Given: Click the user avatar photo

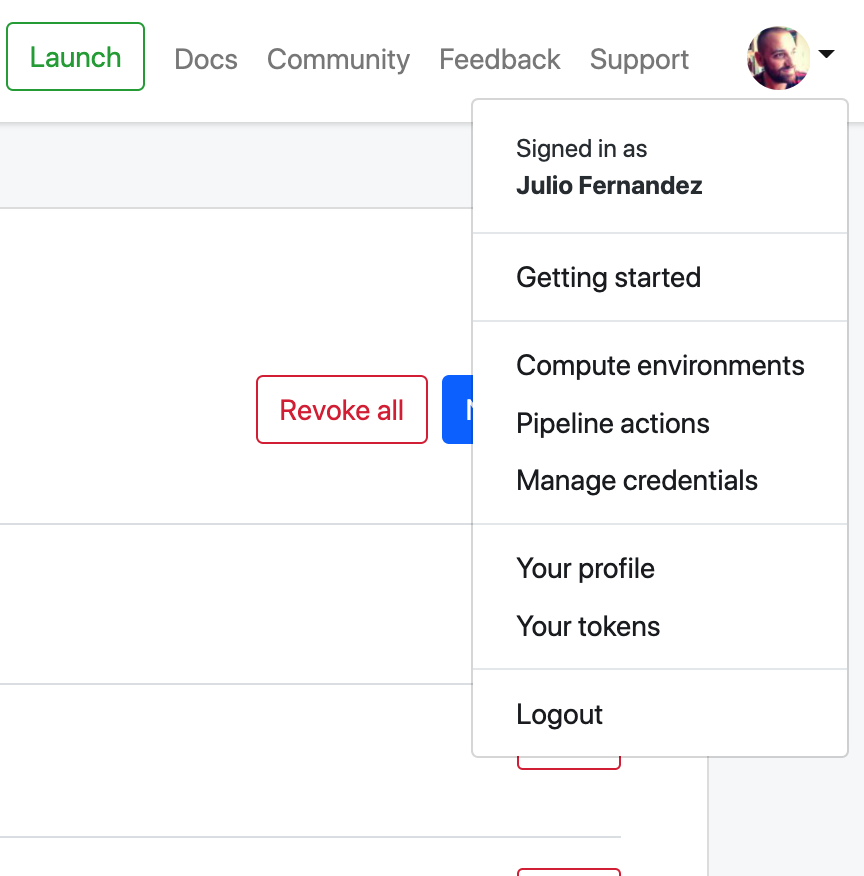Looking at the screenshot, I should [x=778, y=58].
